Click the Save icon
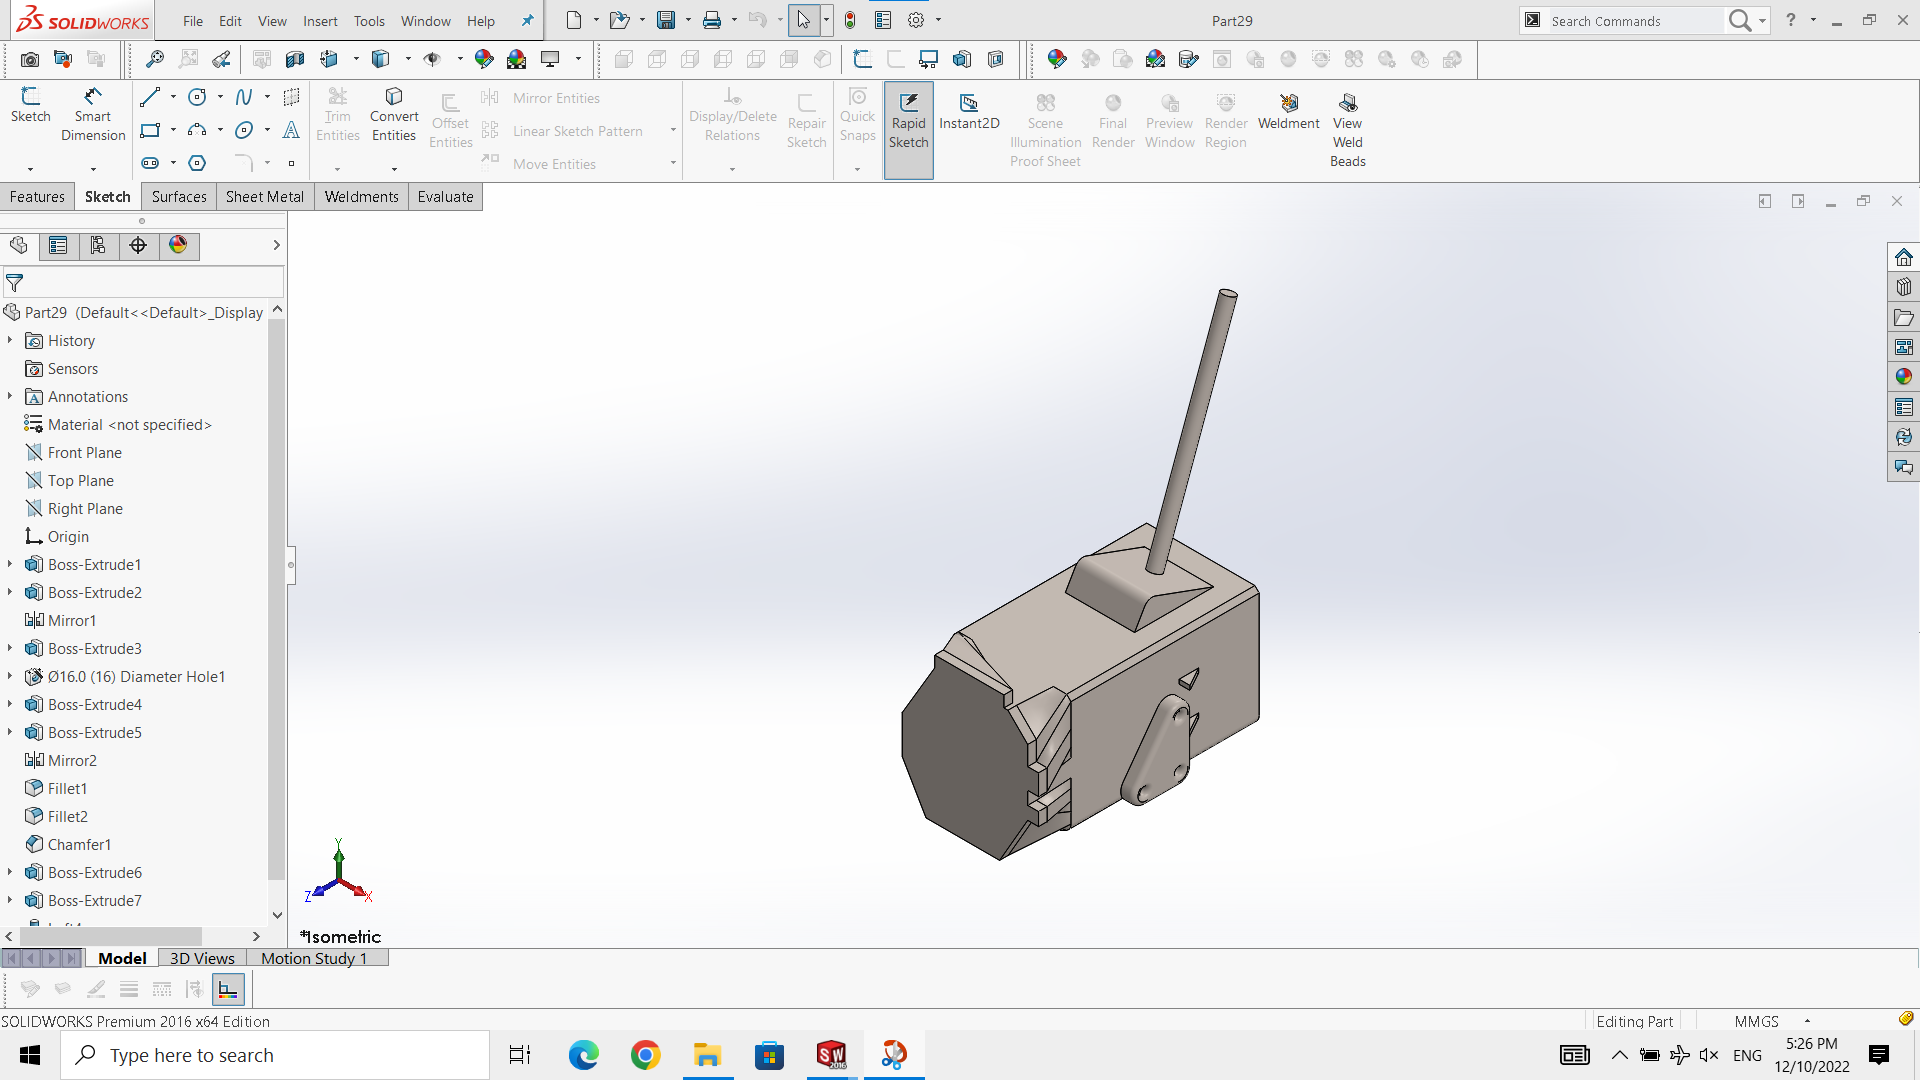 [x=666, y=20]
